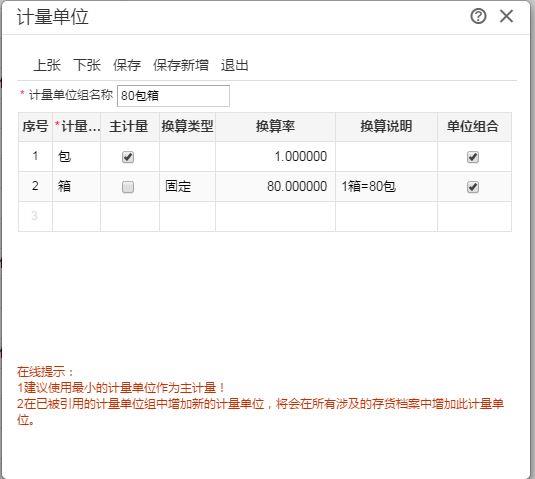Click the 单位组合 column header
The image size is (535, 479).
click(x=474, y=127)
